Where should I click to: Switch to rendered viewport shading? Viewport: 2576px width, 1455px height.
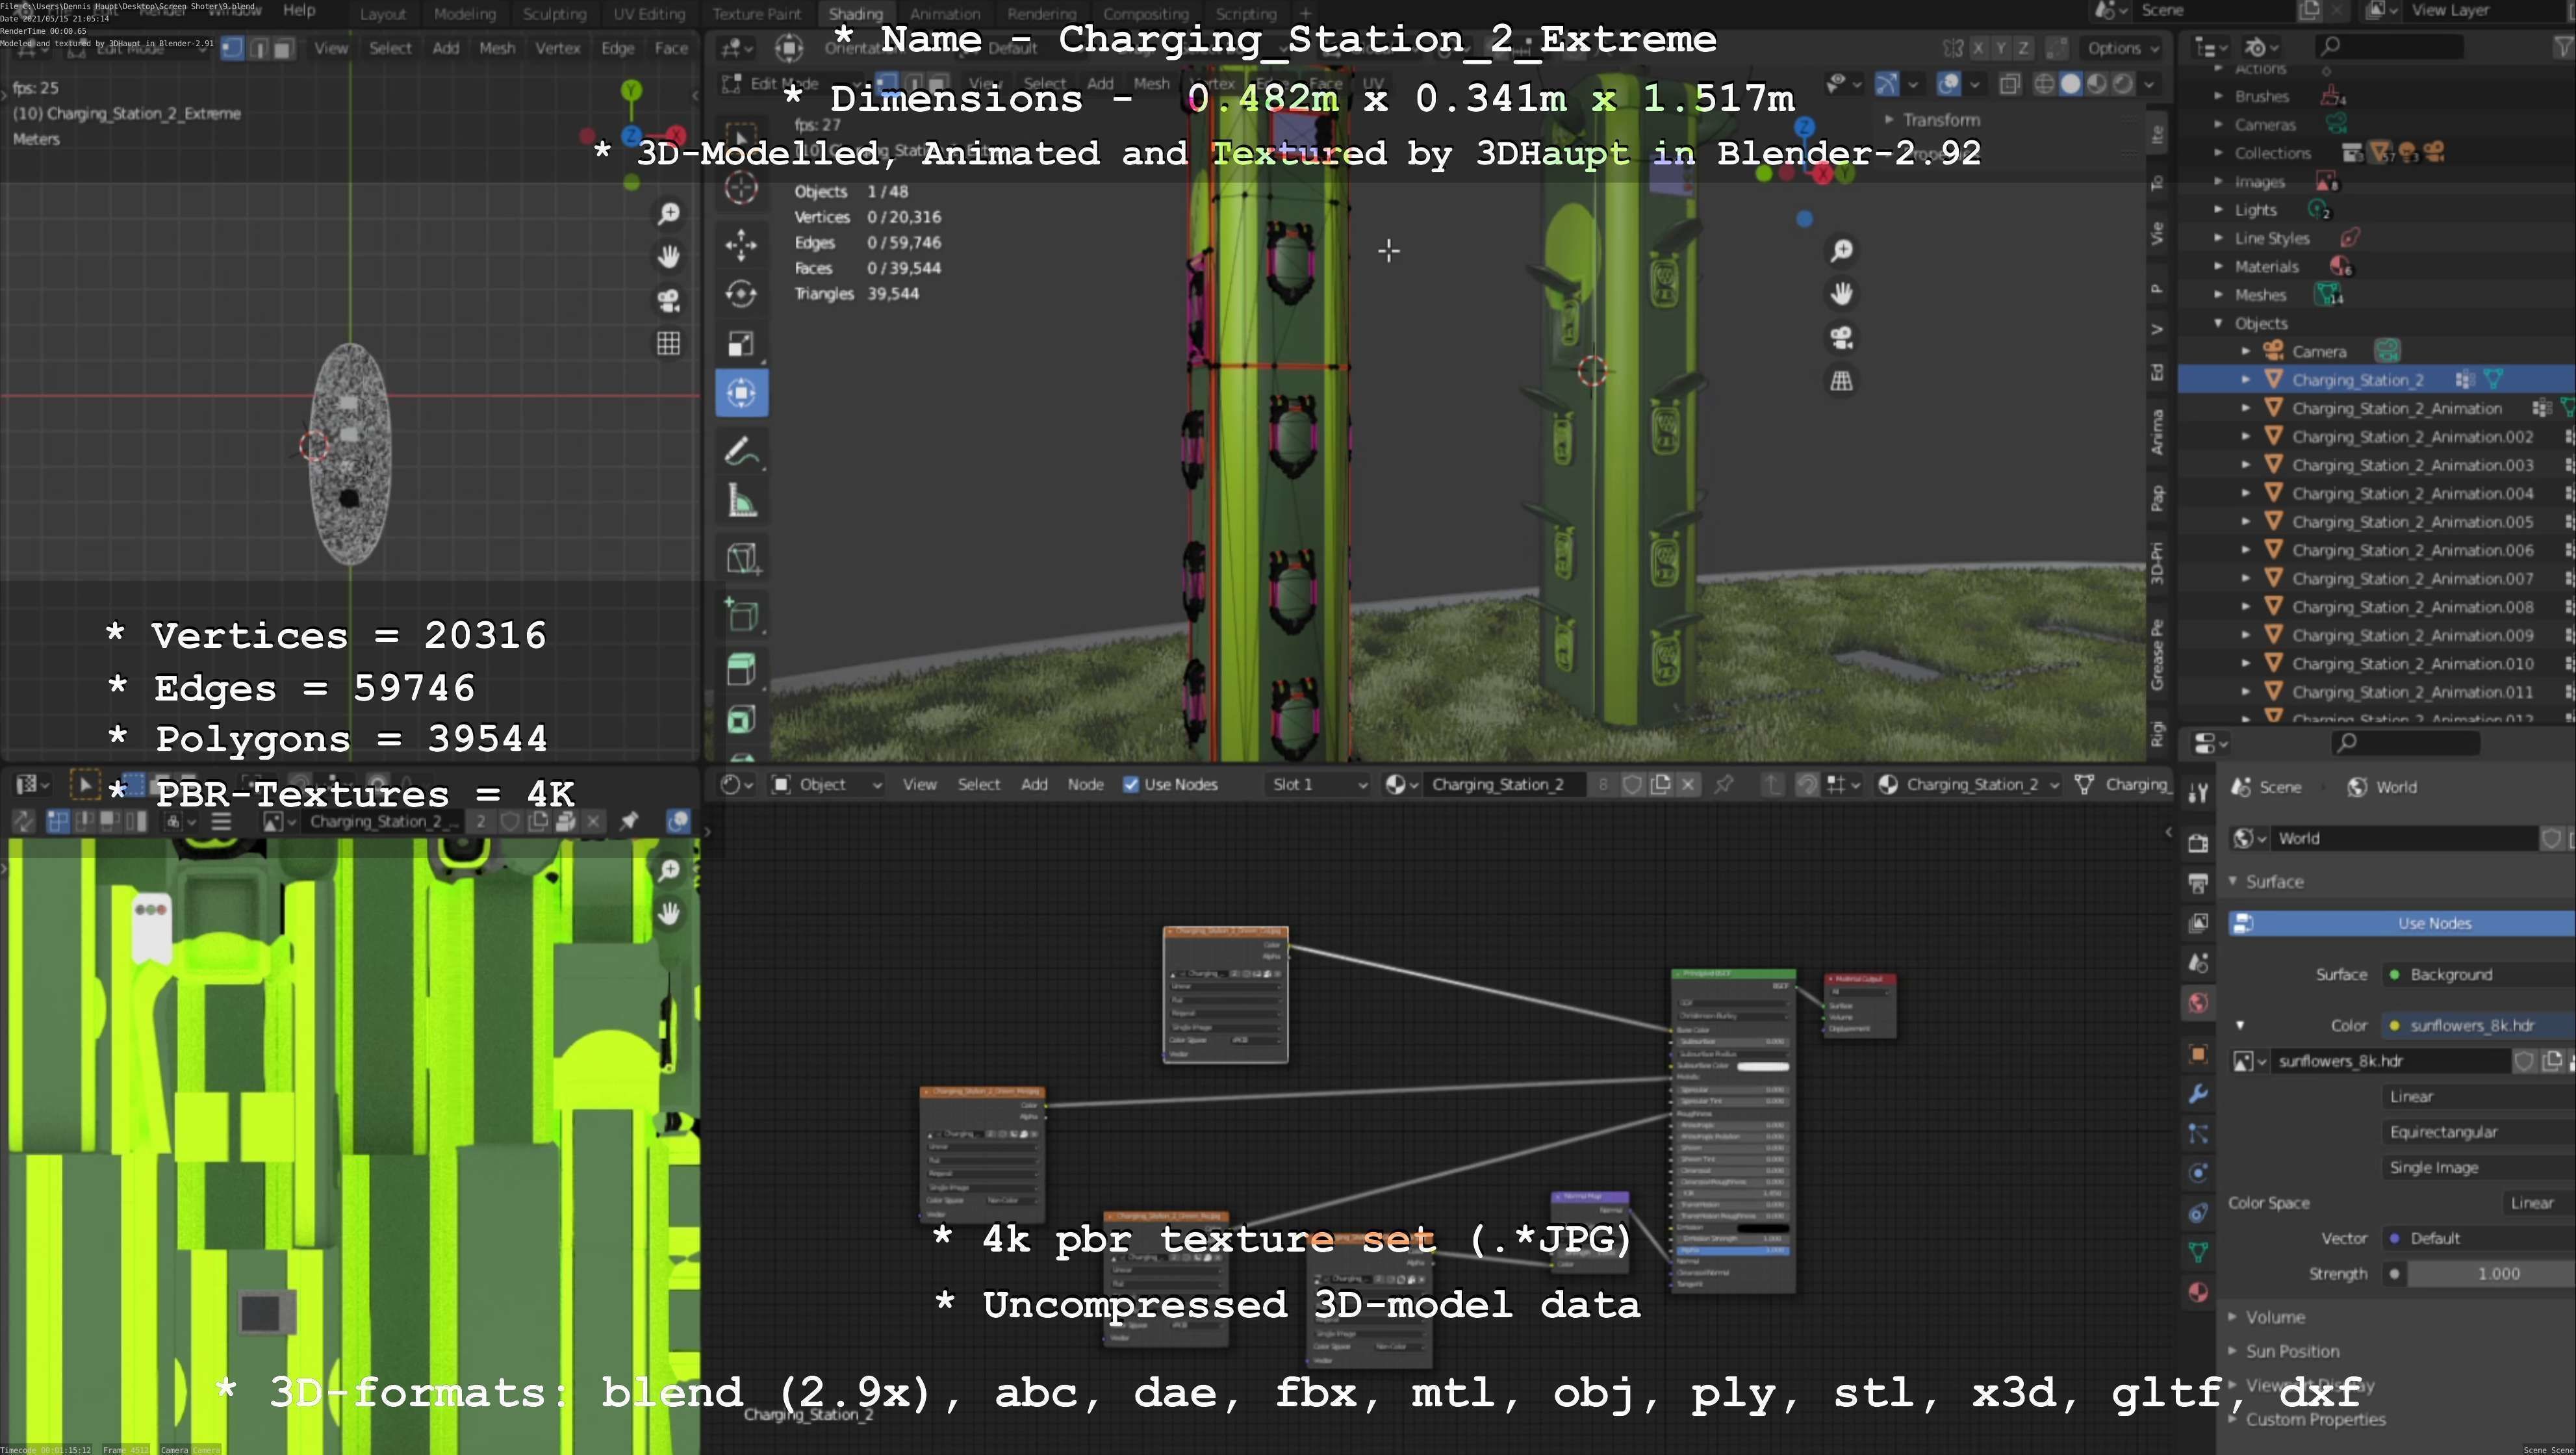(x=2122, y=84)
